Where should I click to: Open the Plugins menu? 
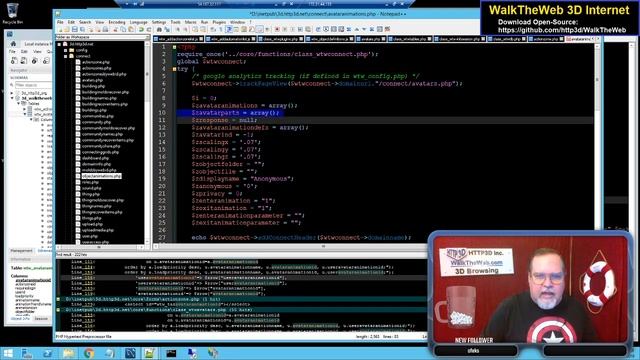219,22
